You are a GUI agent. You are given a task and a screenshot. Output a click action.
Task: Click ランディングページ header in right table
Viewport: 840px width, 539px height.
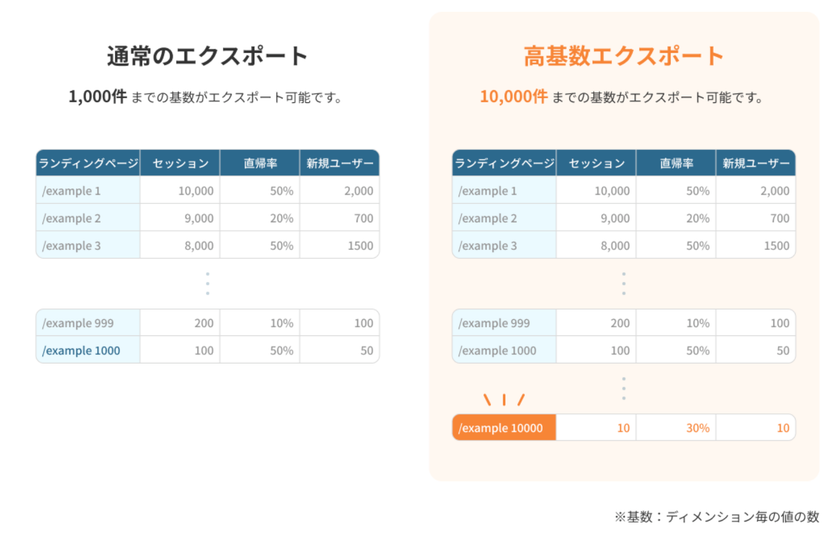(505, 163)
